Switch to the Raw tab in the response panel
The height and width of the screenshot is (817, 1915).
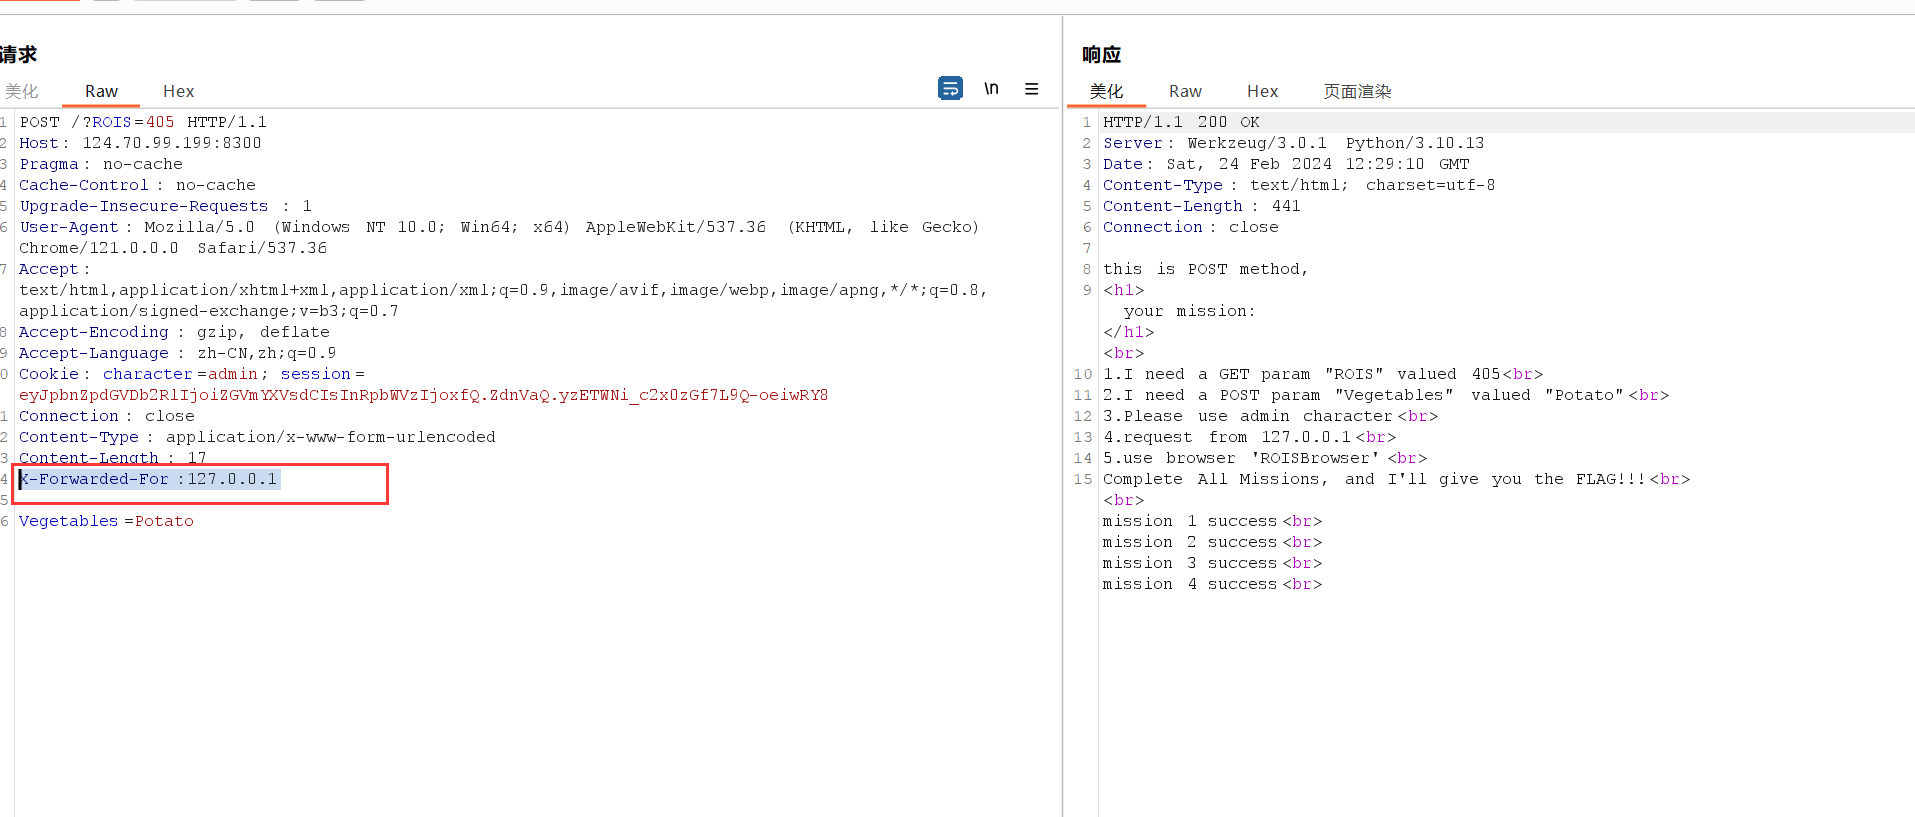click(x=1185, y=91)
